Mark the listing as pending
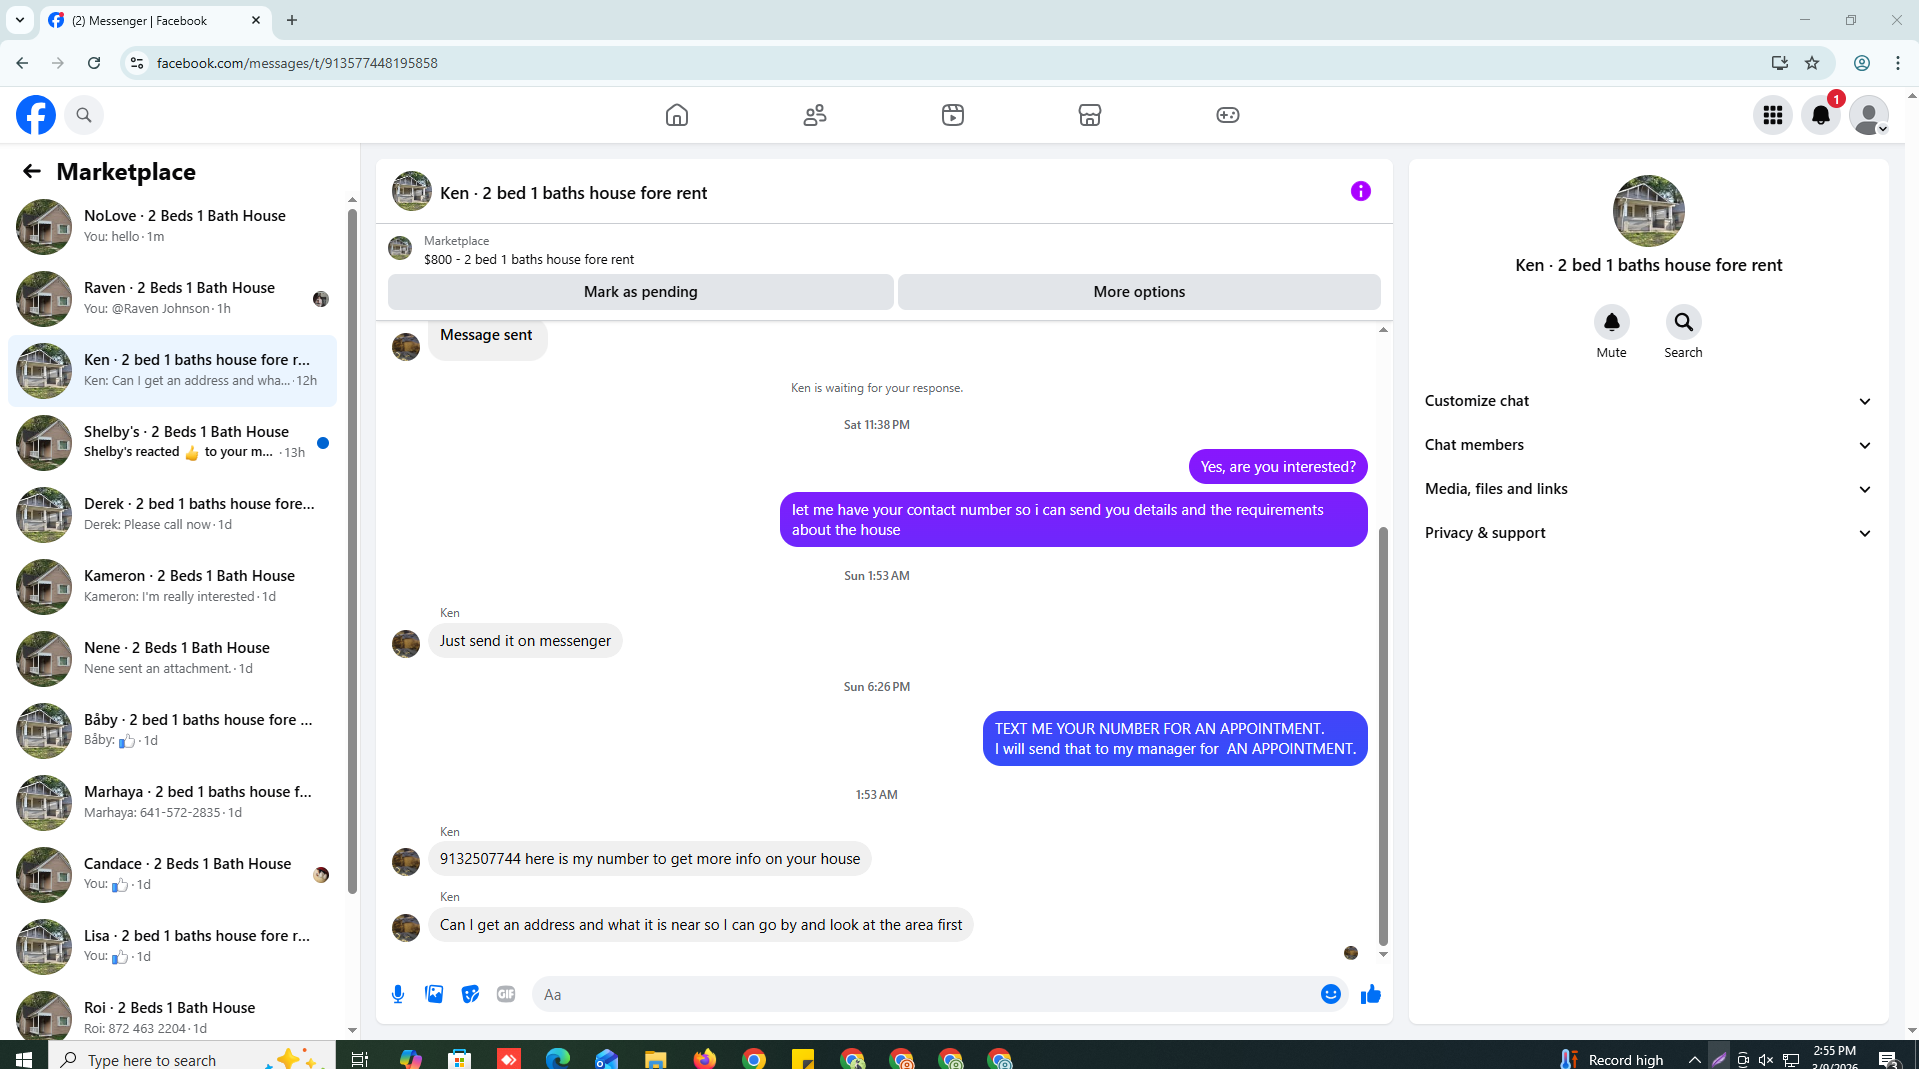This screenshot has width=1919, height=1069. coord(640,292)
